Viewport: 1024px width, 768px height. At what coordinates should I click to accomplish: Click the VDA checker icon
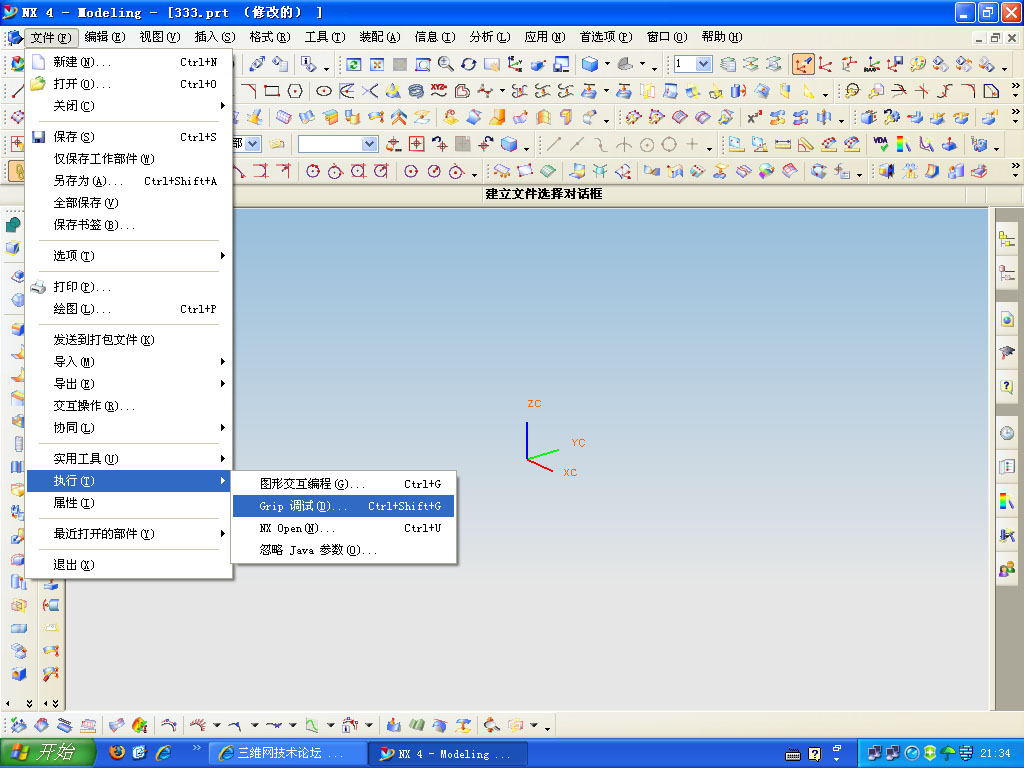coord(880,144)
